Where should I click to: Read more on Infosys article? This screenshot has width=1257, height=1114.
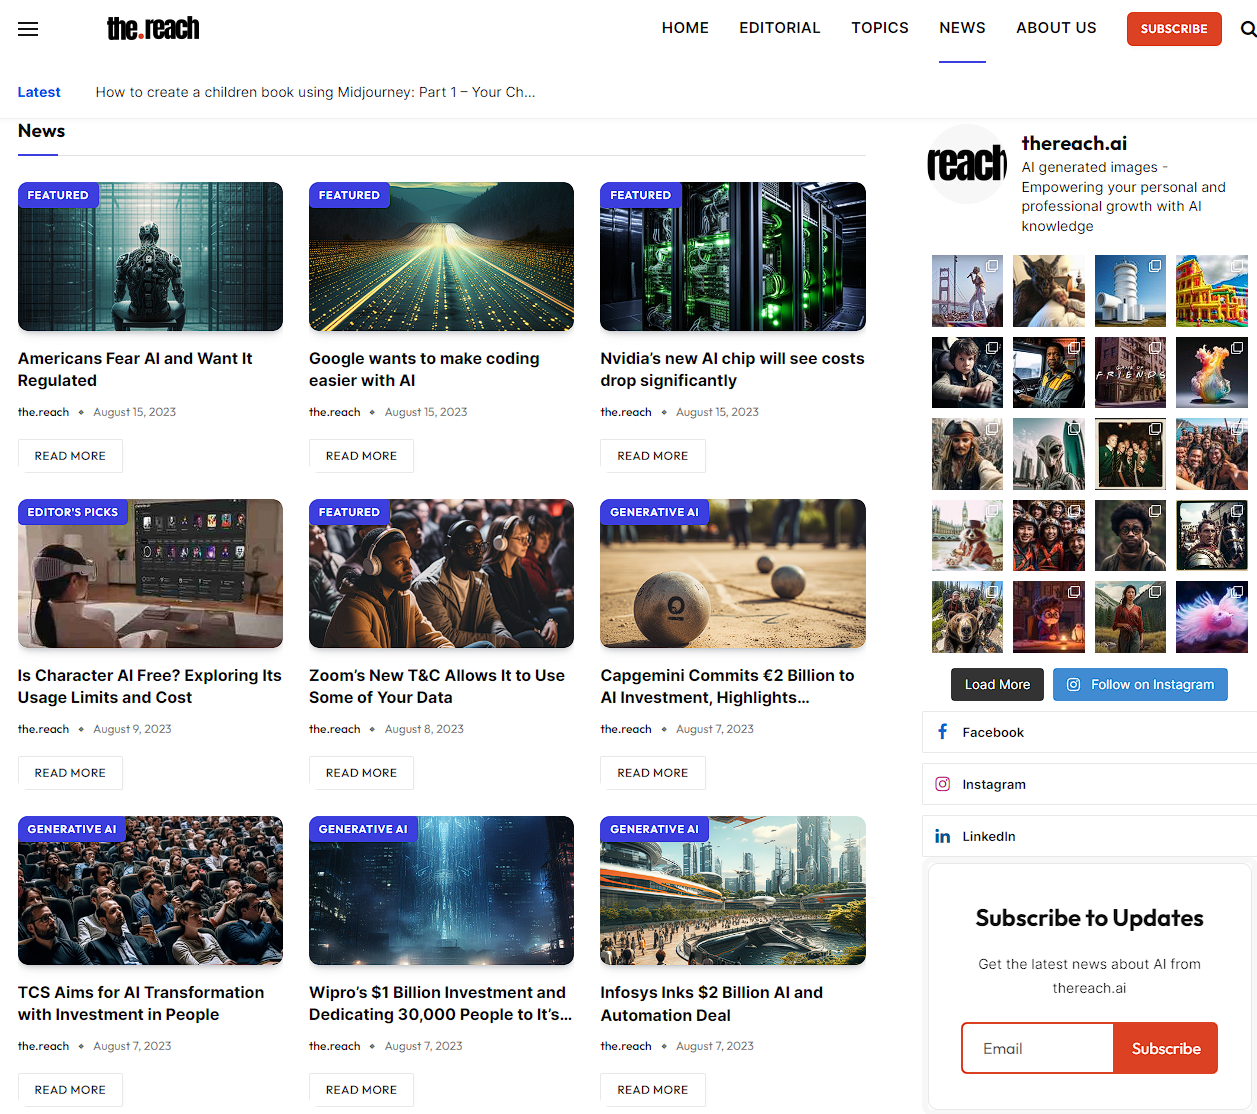coord(653,1090)
